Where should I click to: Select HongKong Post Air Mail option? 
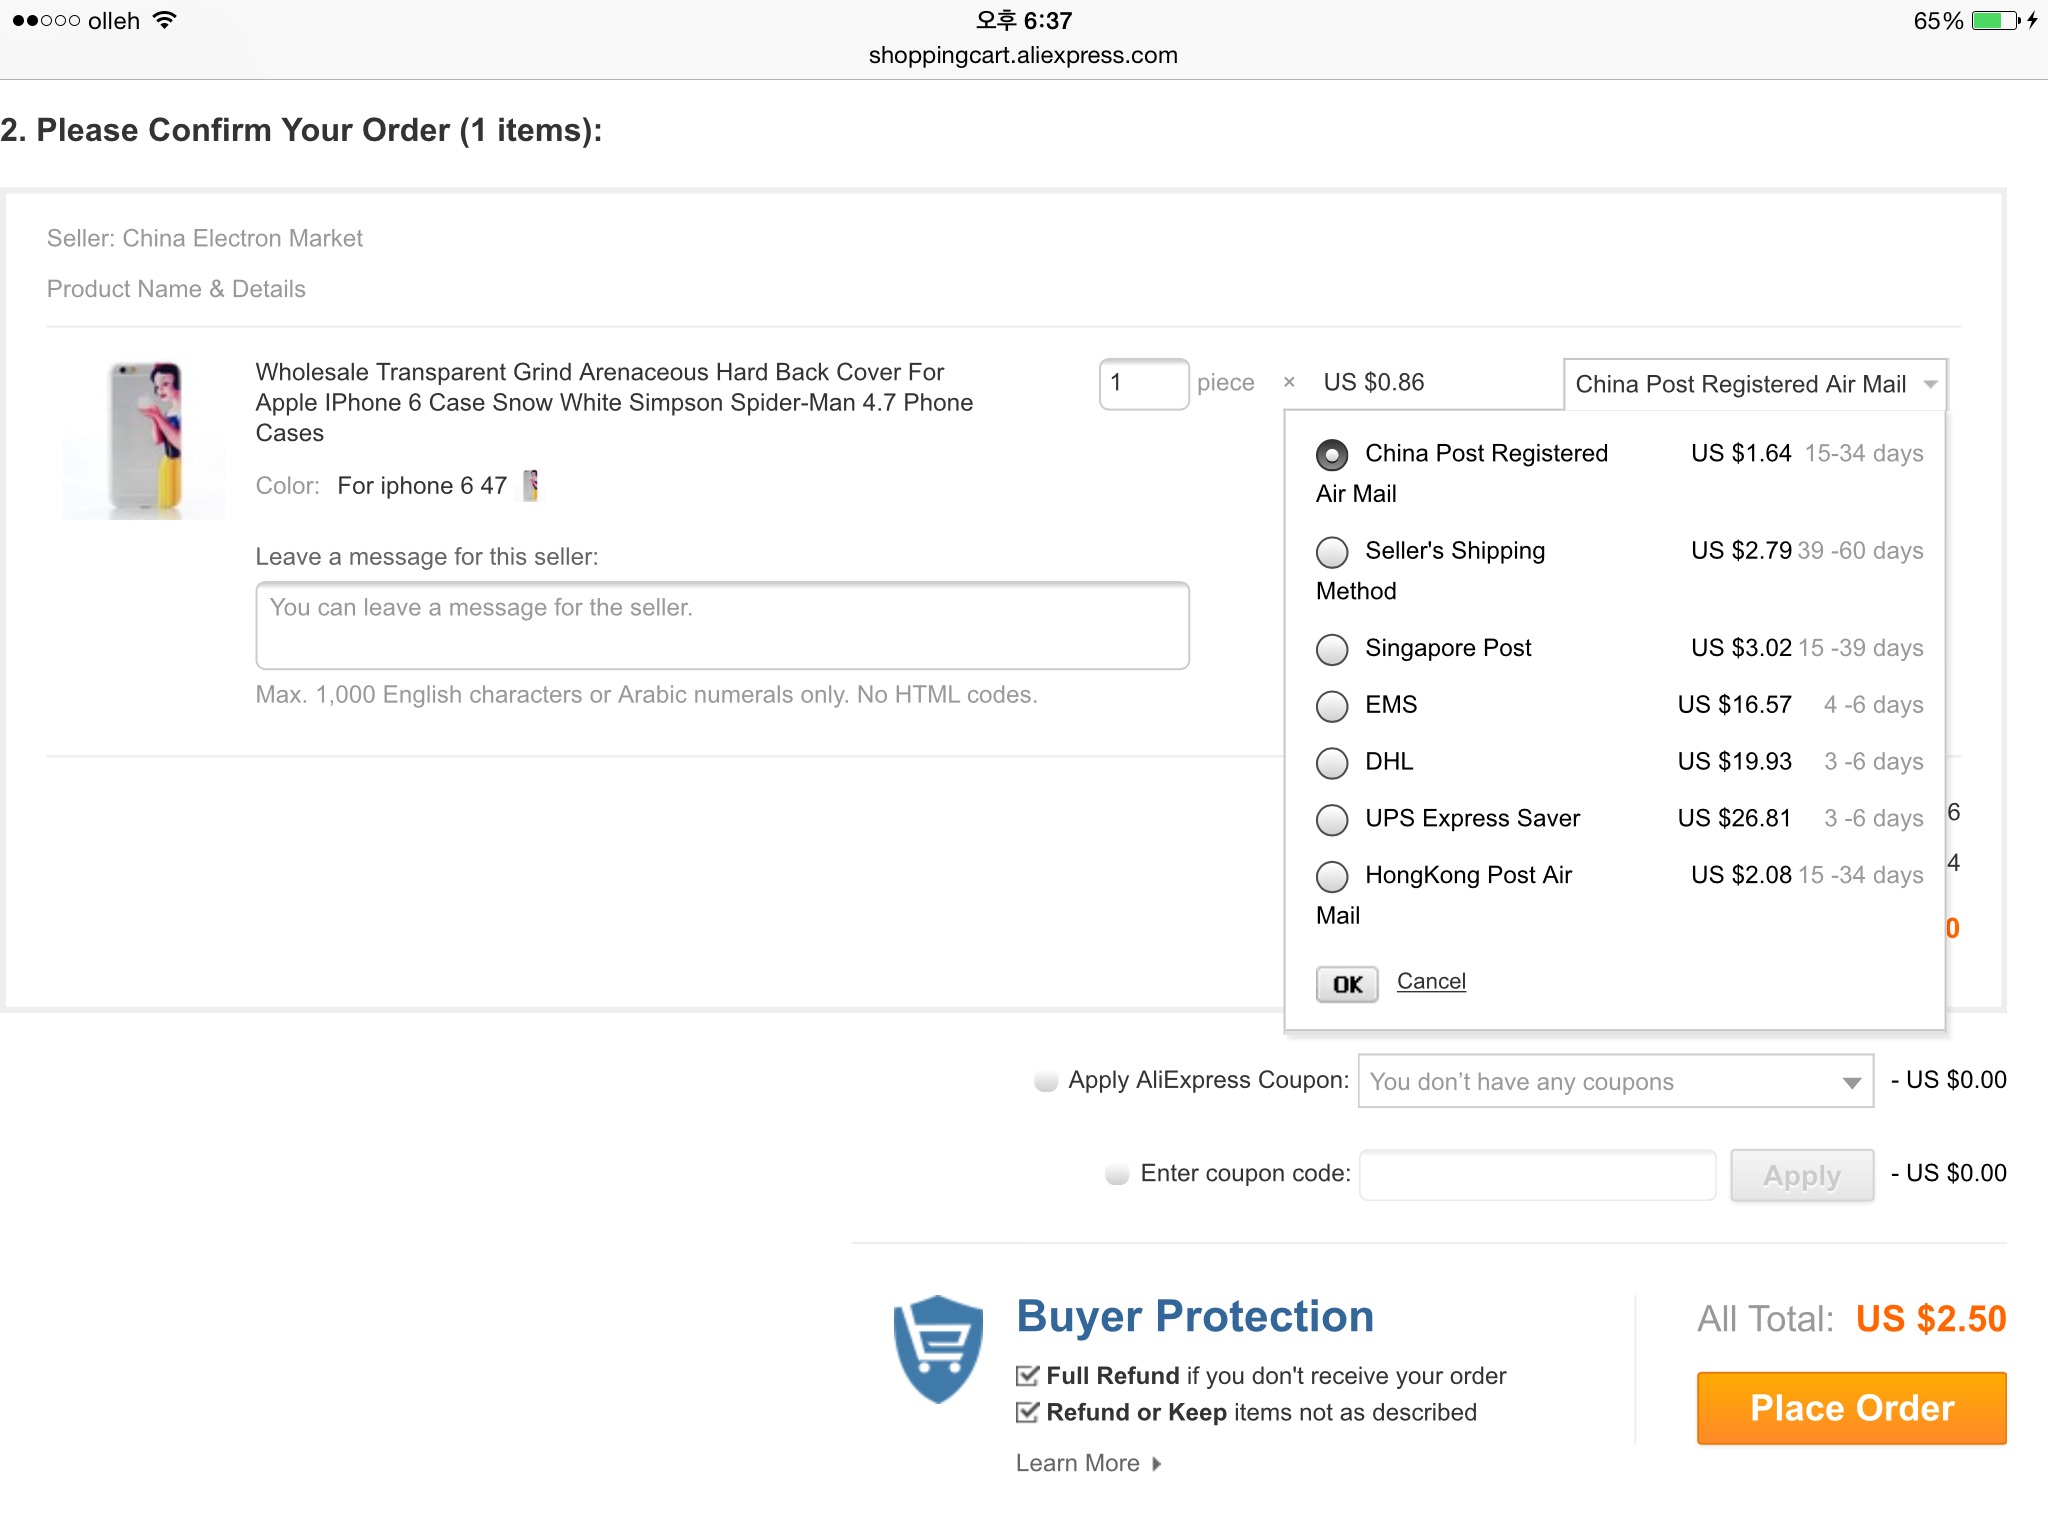pyautogui.click(x=1331, y=877)
